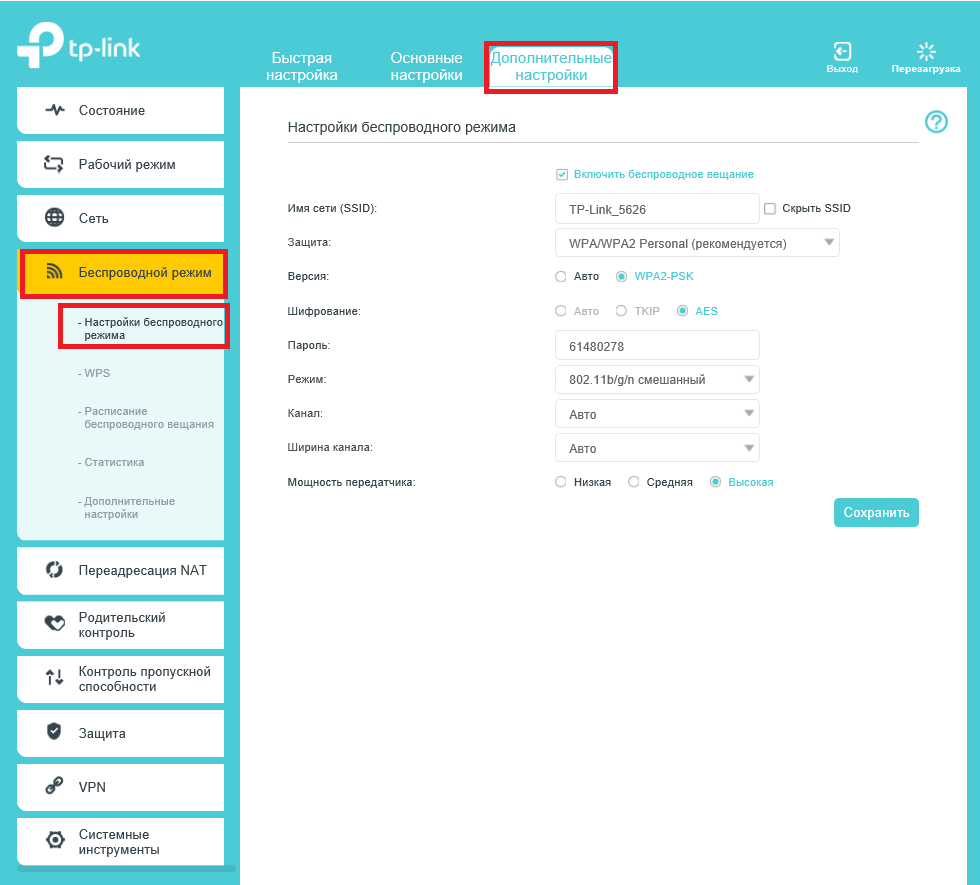The image size is (980, 885).
Task: Open Переадресация NAT menu section
Action: click(x=121, y=571)
